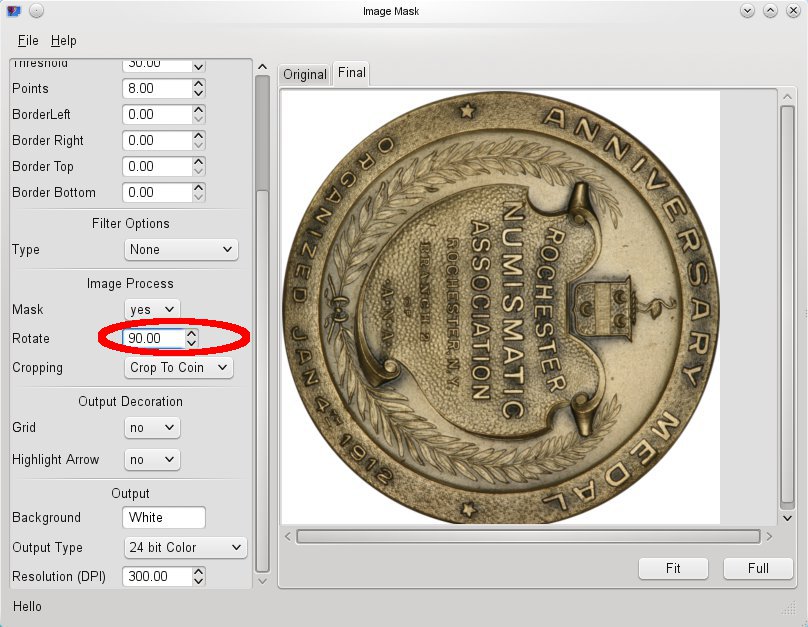Click the BorderLeft value field

157,114
